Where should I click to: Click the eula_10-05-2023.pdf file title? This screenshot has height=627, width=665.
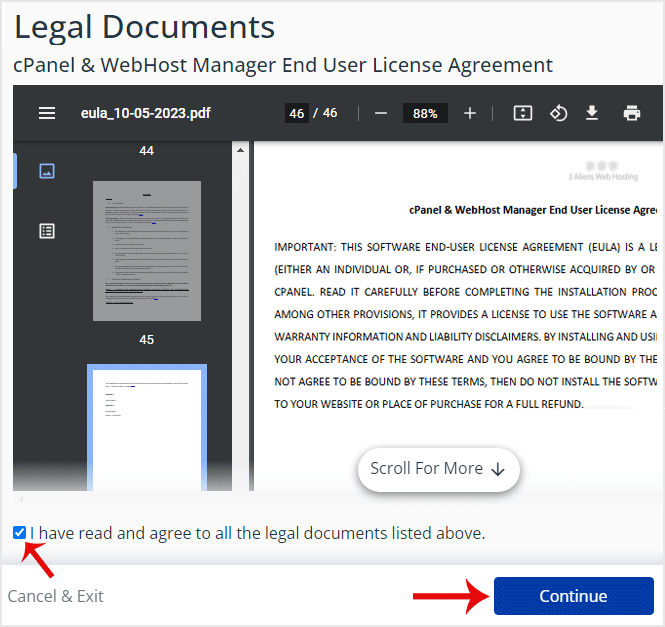tap(146, 113)
